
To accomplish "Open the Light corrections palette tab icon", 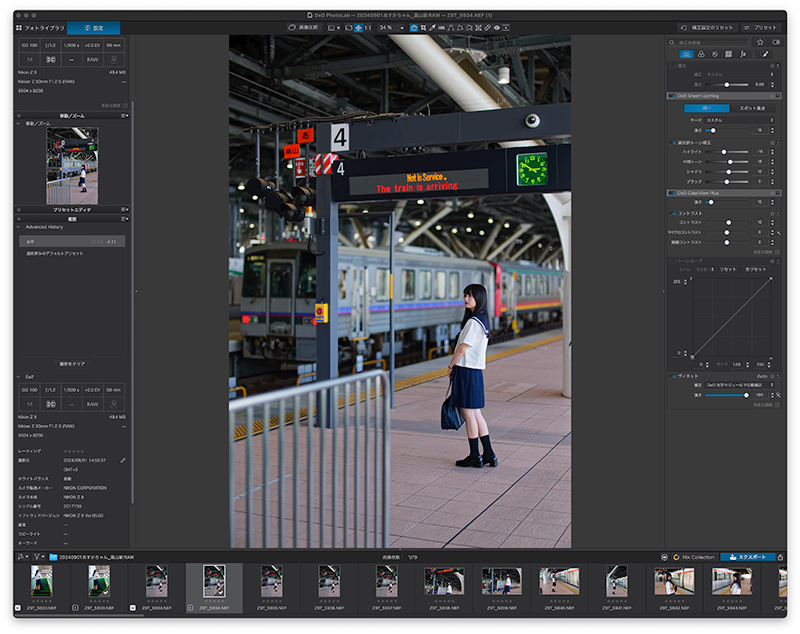I will (x=686, y=54).
